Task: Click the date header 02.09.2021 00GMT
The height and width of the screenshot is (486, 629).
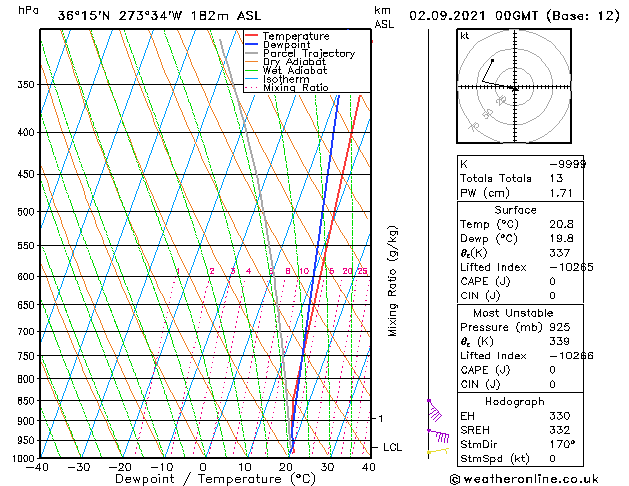Action: pyautogui.click(x=473, y=16)
